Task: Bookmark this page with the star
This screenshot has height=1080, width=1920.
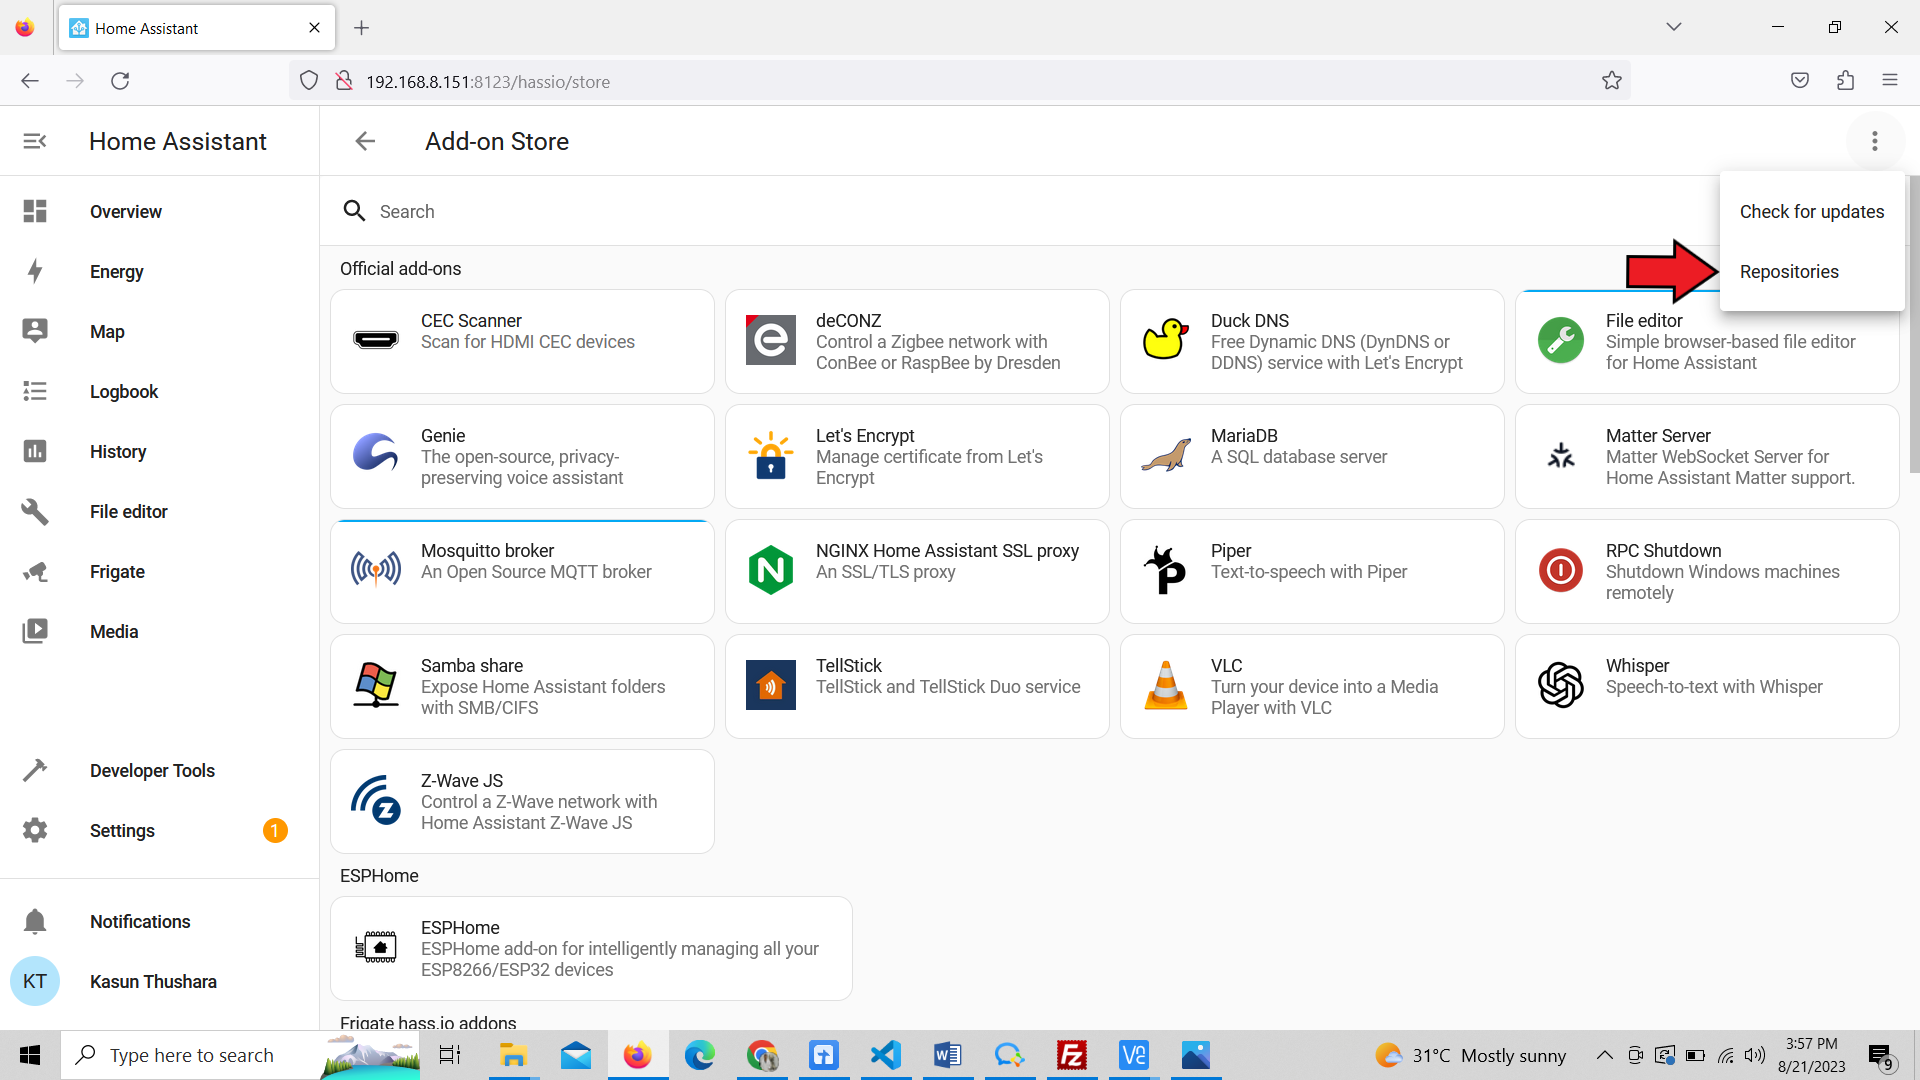Action: point(1612,81)
